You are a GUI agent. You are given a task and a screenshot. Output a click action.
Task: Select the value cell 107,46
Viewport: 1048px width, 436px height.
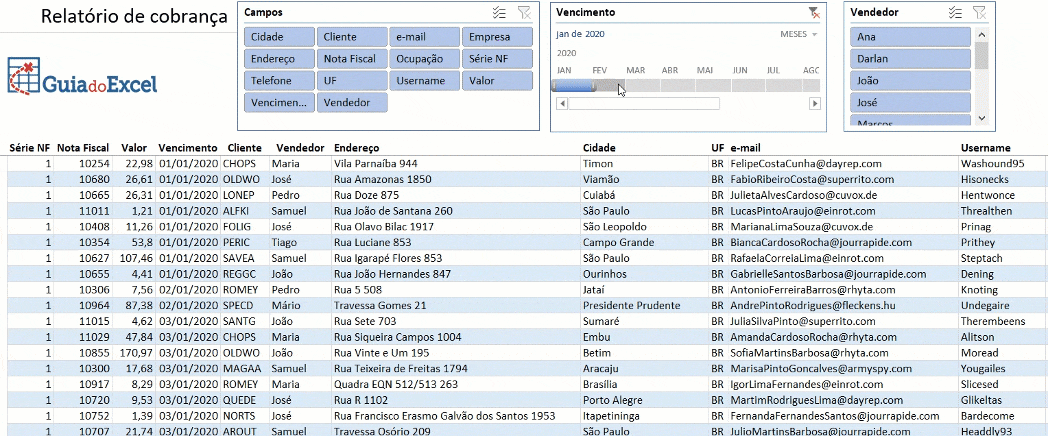point(134,258)
